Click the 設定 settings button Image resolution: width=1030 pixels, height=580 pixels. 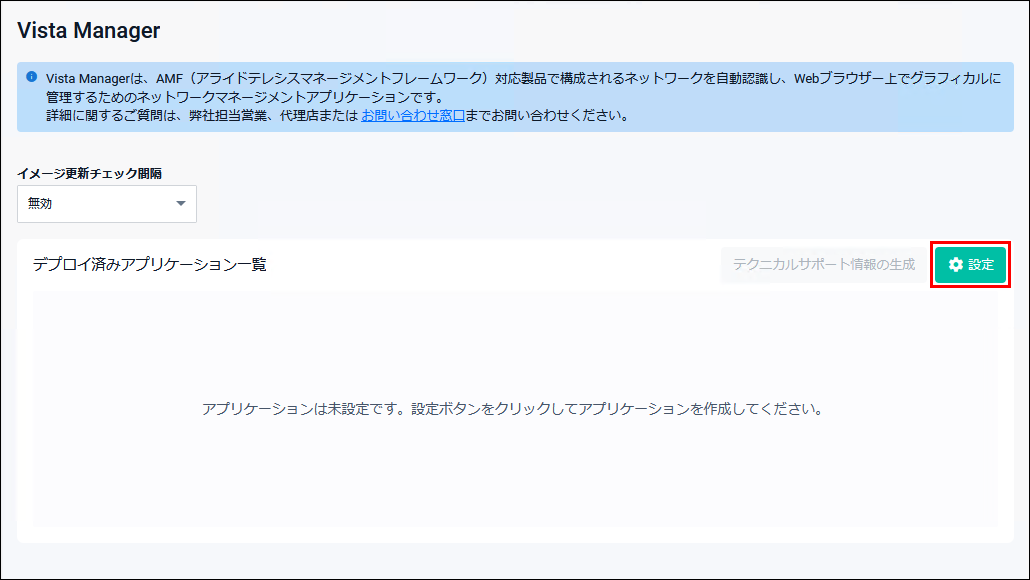(x=970, y=265)
